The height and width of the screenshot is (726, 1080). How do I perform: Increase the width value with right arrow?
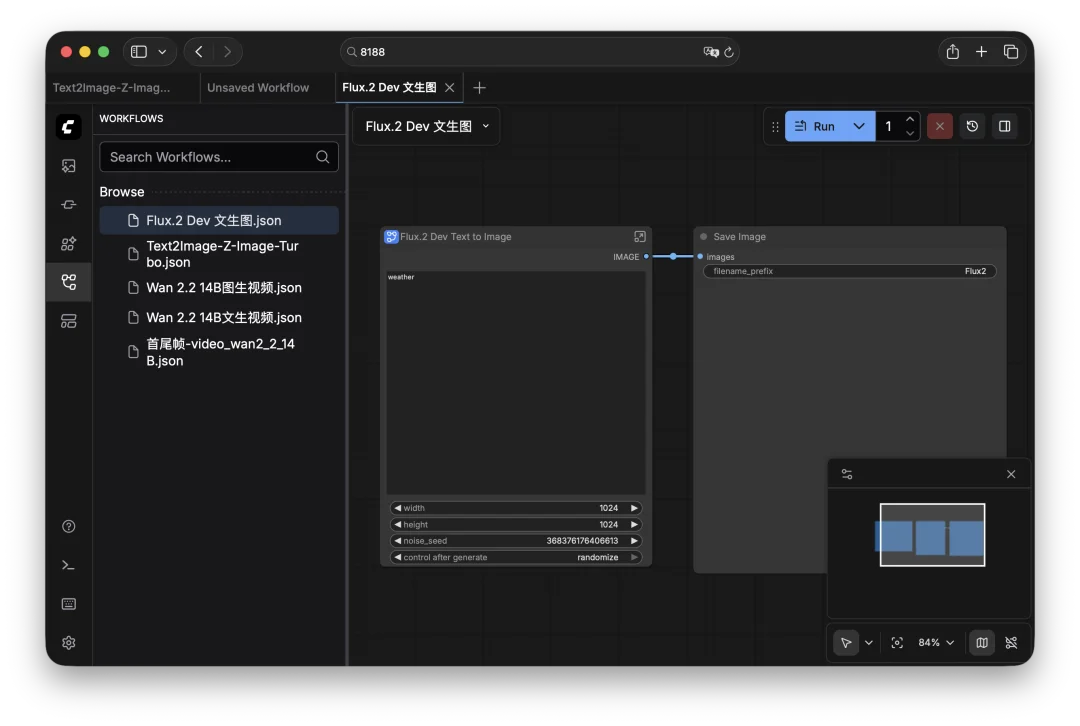(634, 508)
